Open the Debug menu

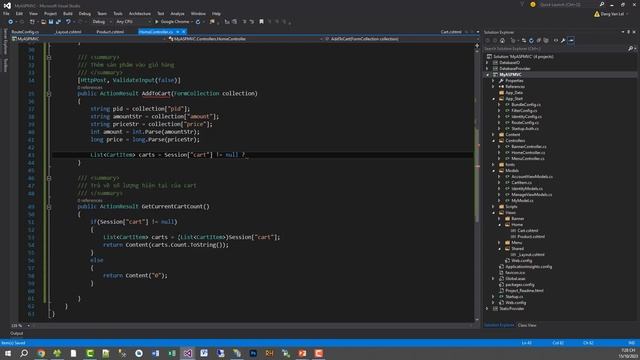pyautogui.click(x=84, y=13)
